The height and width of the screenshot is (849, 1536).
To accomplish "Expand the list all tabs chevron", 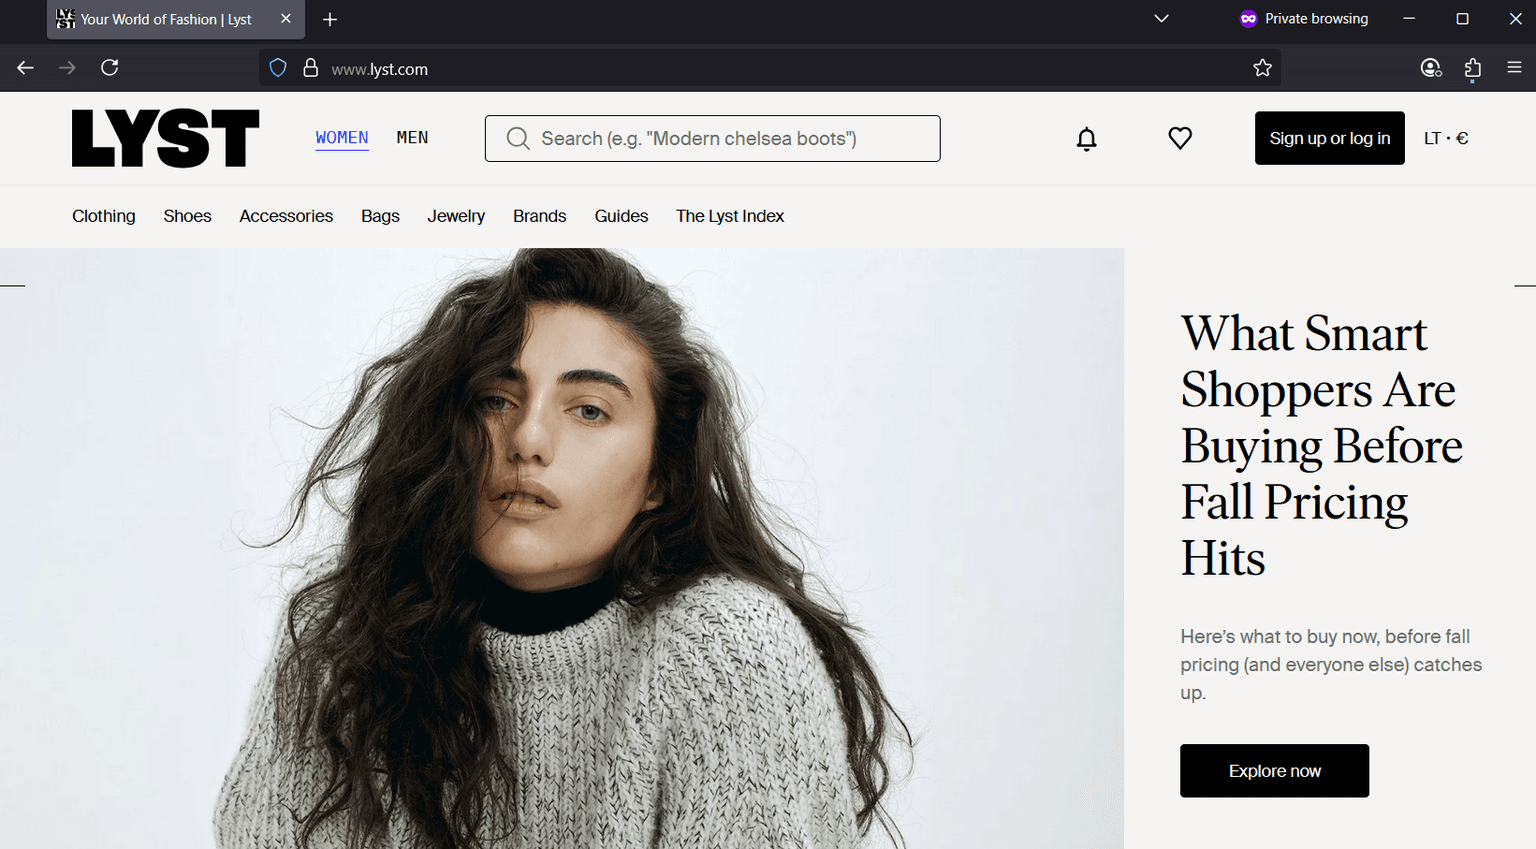I will 1161,19.
